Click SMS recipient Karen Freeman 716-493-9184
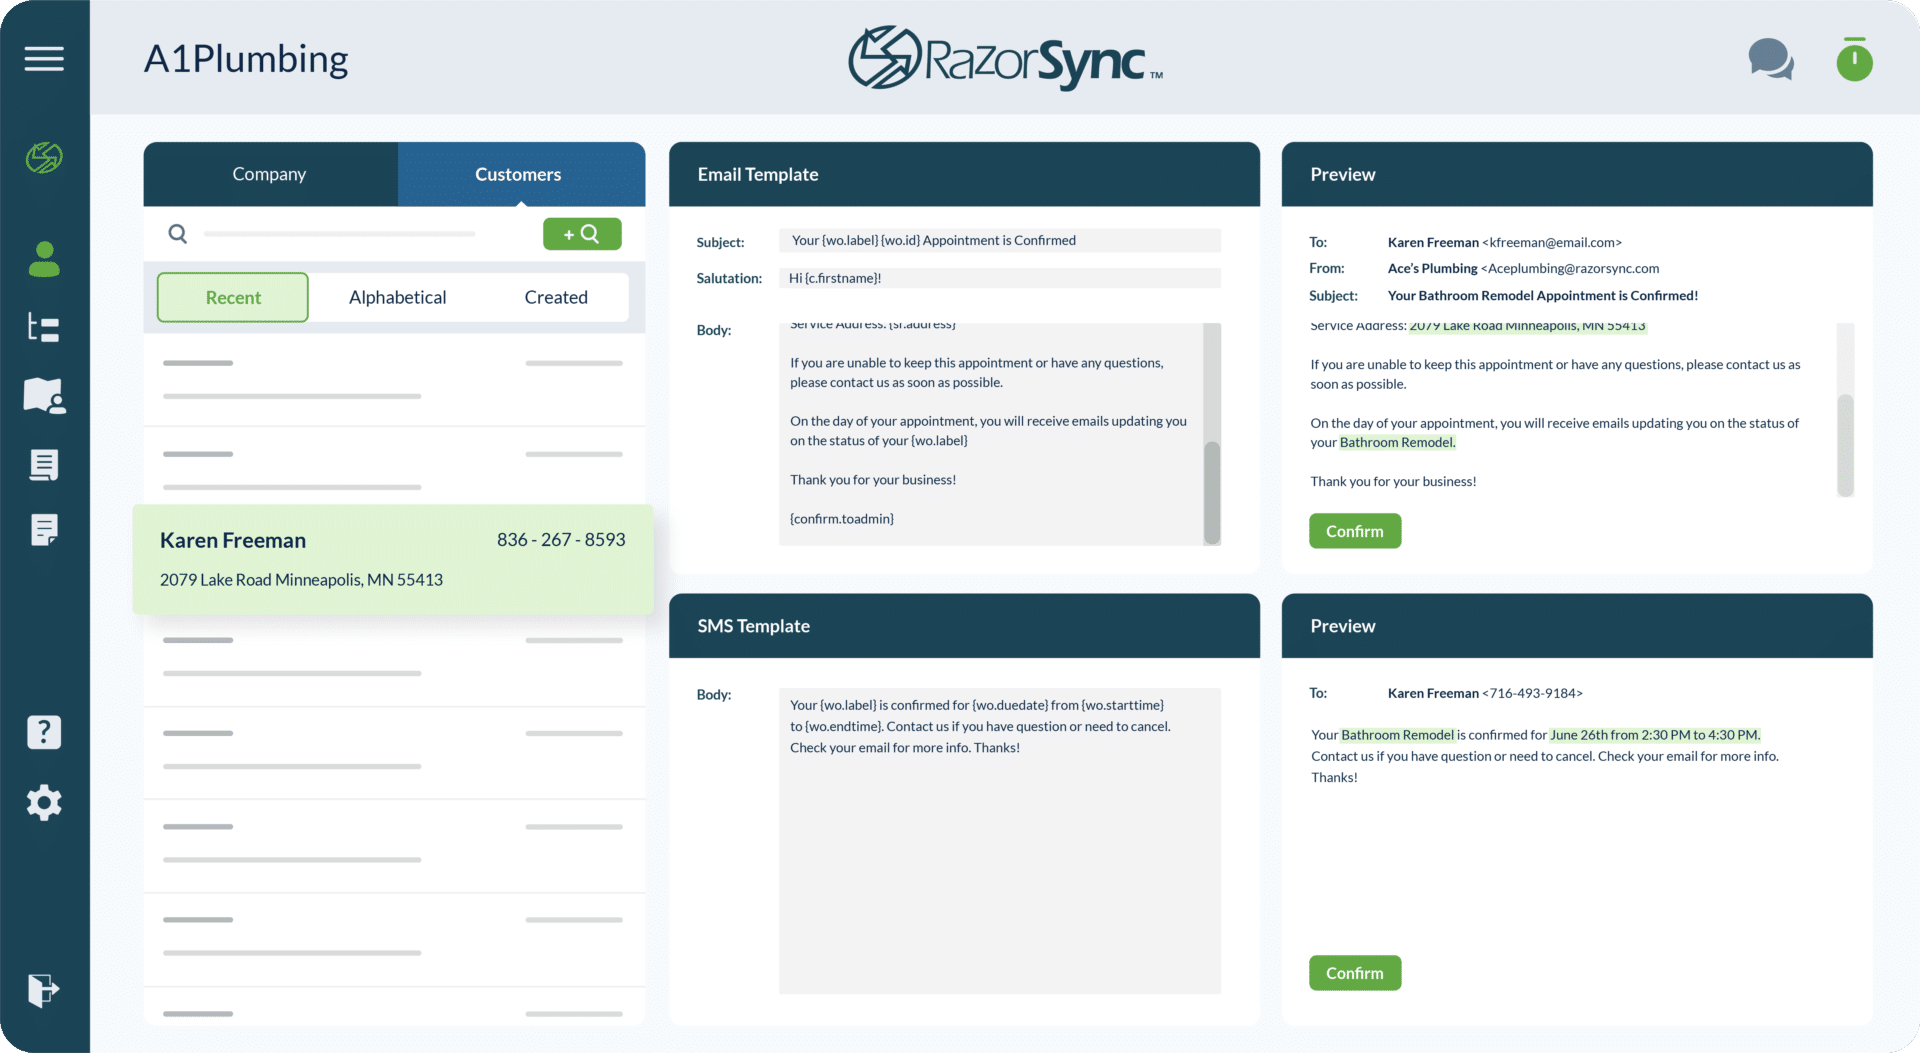 pos(1485,693)
